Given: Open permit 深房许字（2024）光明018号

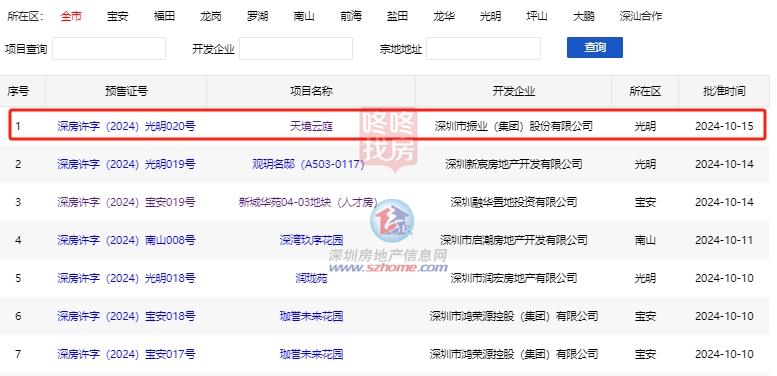Looking at the screenshot, I should tap(126, 278).
